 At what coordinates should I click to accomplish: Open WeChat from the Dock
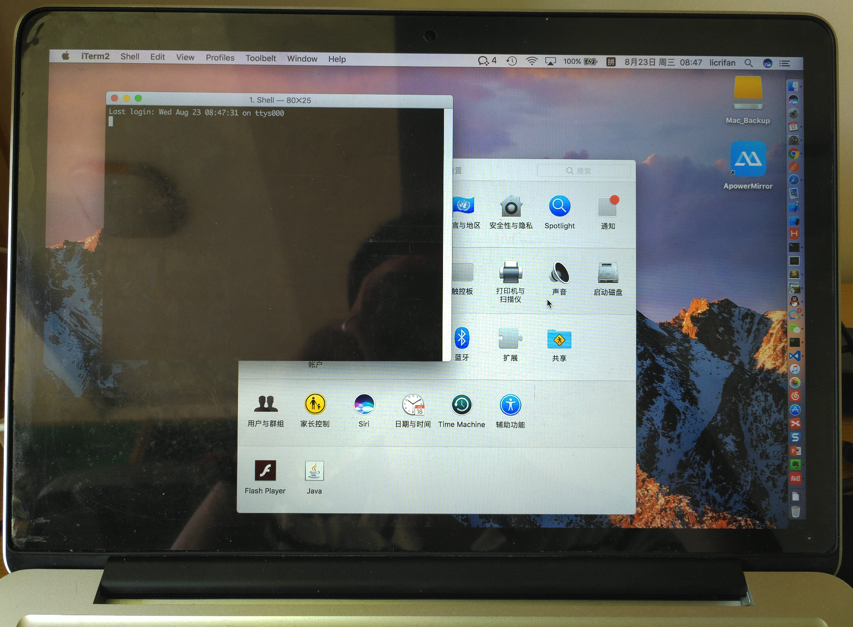point(795,329)
